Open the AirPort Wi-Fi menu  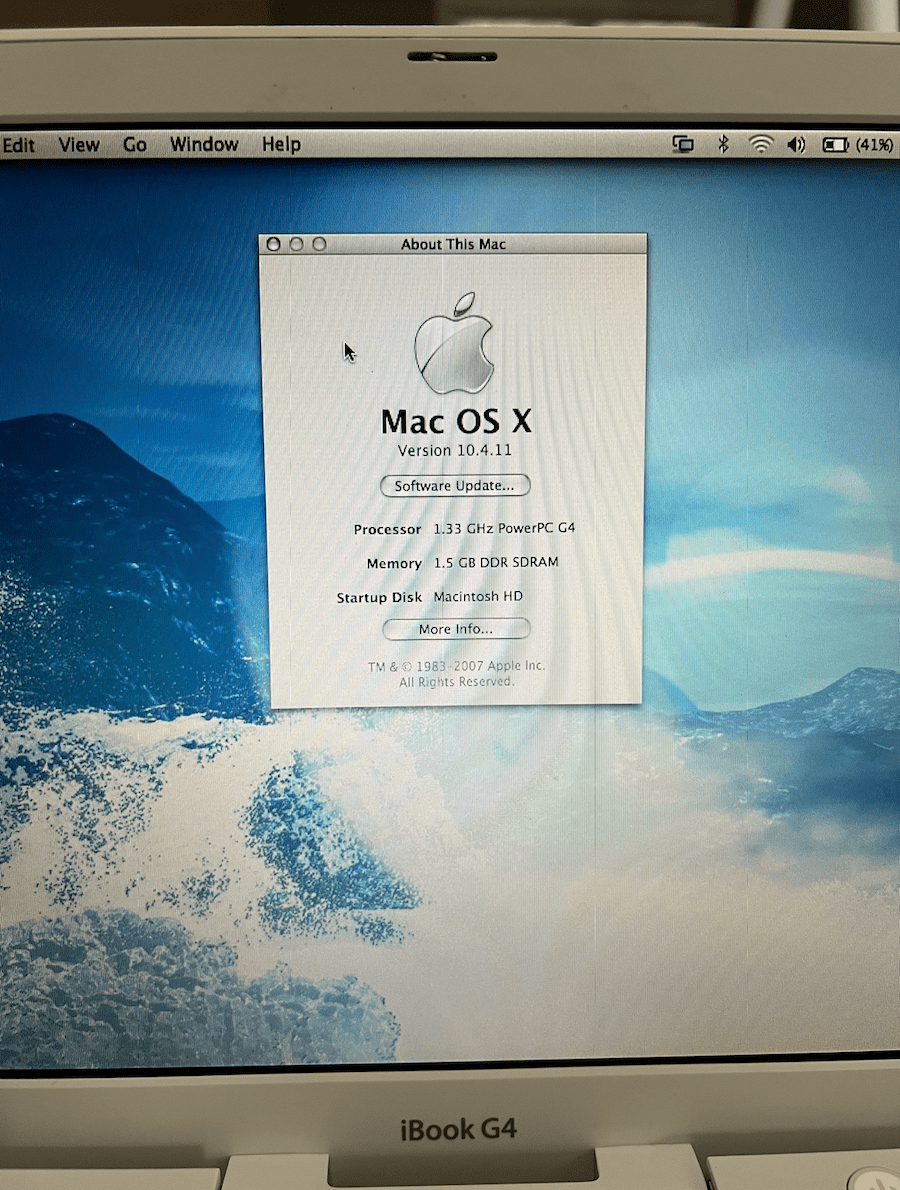pyautogui.click(x=760, y=144)
